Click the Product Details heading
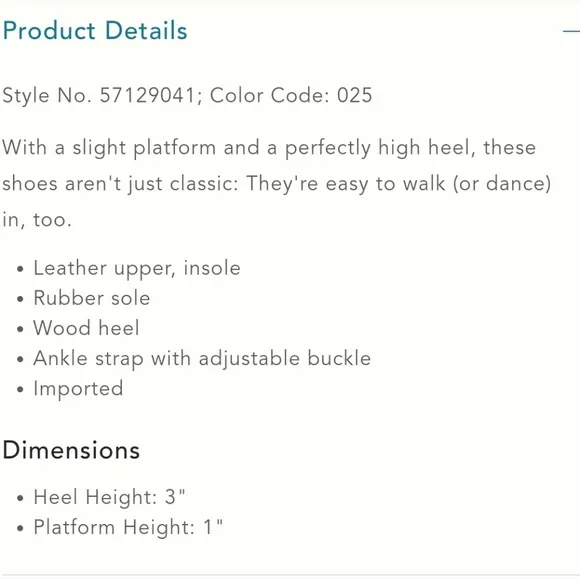The image size is (580, 579). pyautogui.click(x=95, y=30)
